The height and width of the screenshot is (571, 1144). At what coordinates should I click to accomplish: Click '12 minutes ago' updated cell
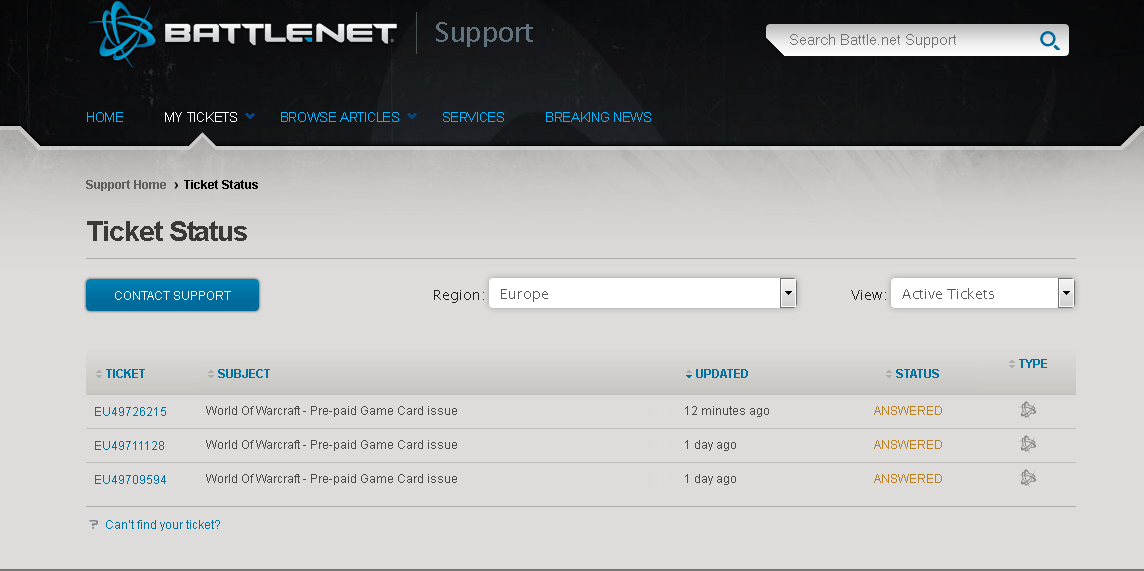click(727, 411)
